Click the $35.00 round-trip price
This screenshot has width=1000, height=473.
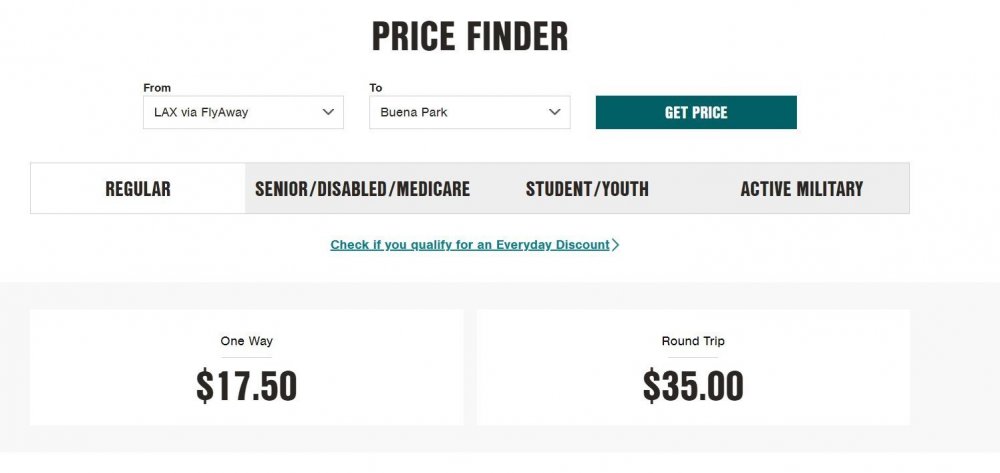(693, 387)
